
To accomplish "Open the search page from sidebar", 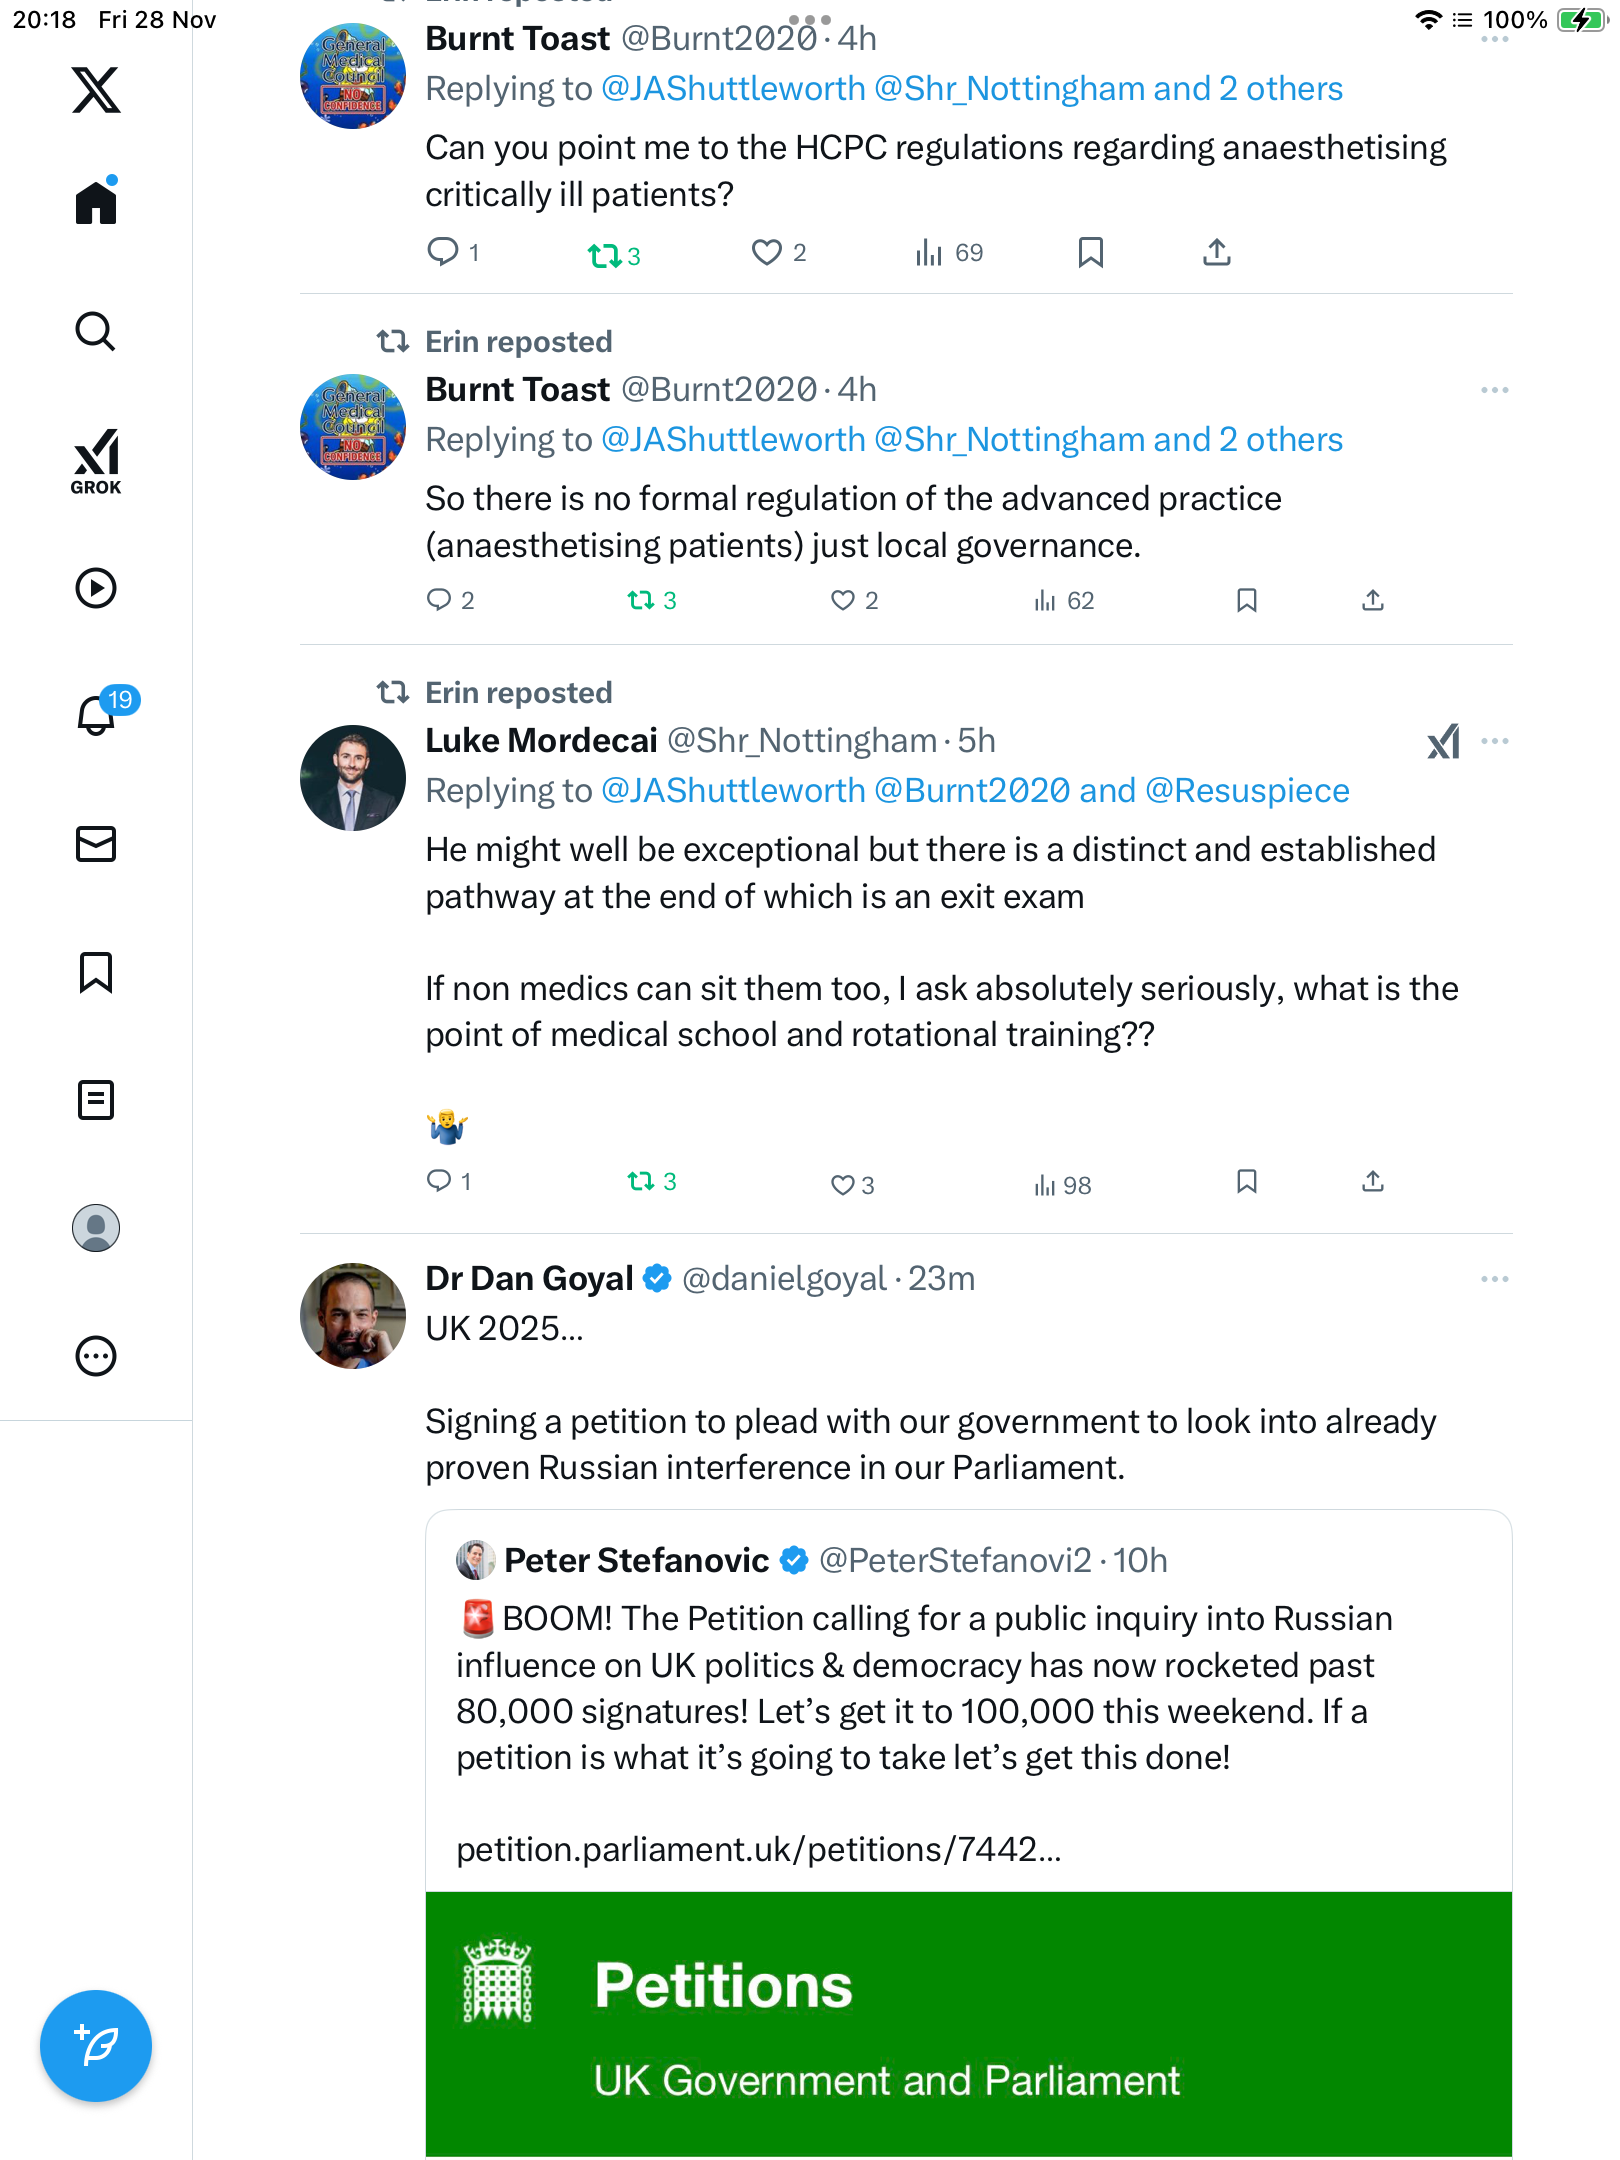I will pos(96,332).
